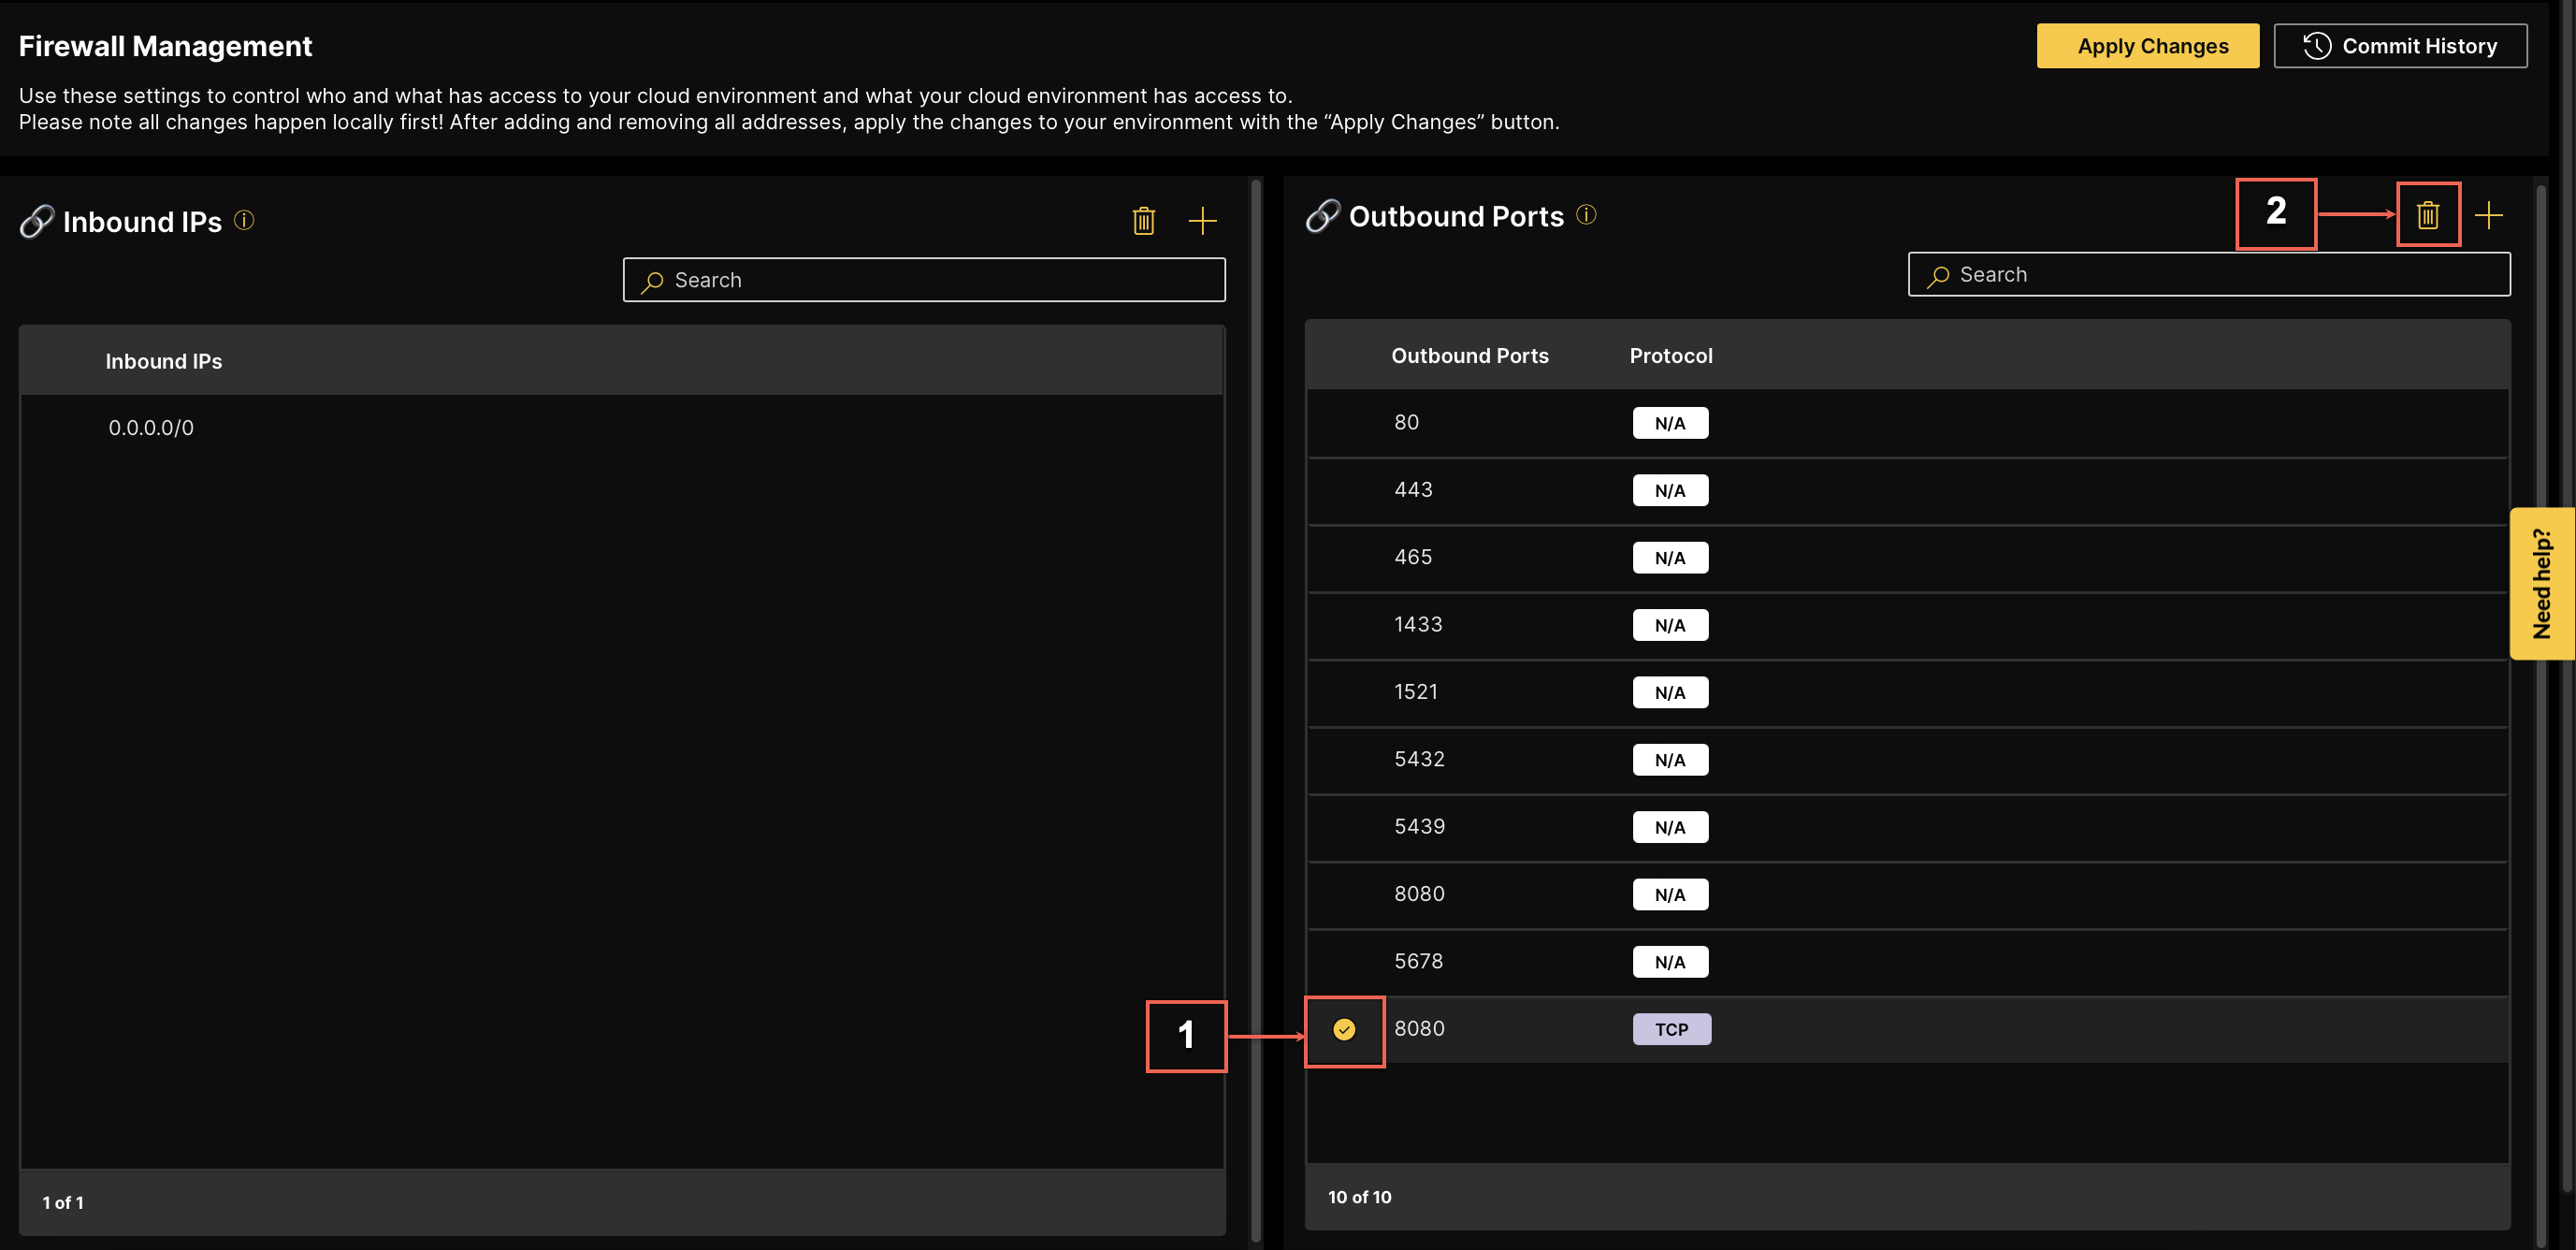This screenshot has width=2576, height=1250.
Task: Add a new inbound IP with plus icon
Action: [1203, 221]
